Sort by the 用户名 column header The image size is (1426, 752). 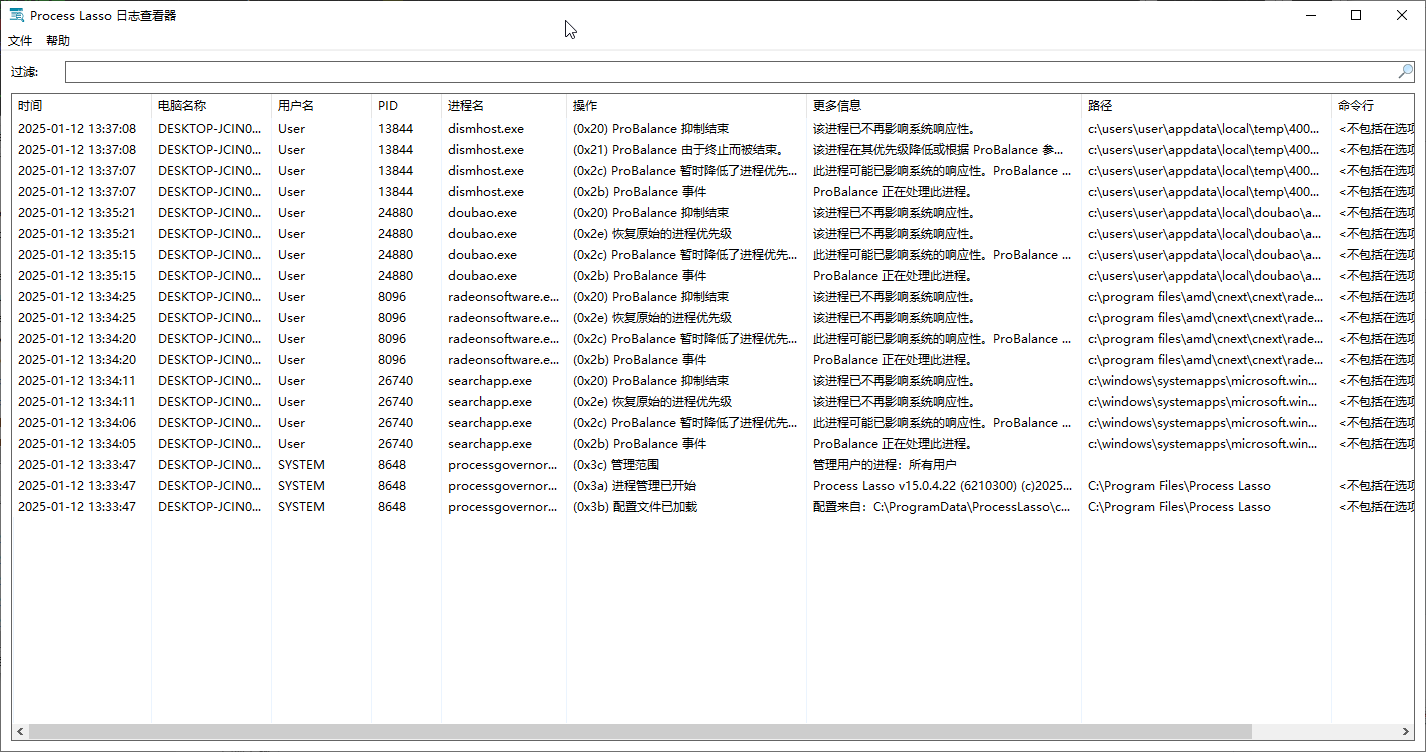pyautogui.click(x=321, y=105)
